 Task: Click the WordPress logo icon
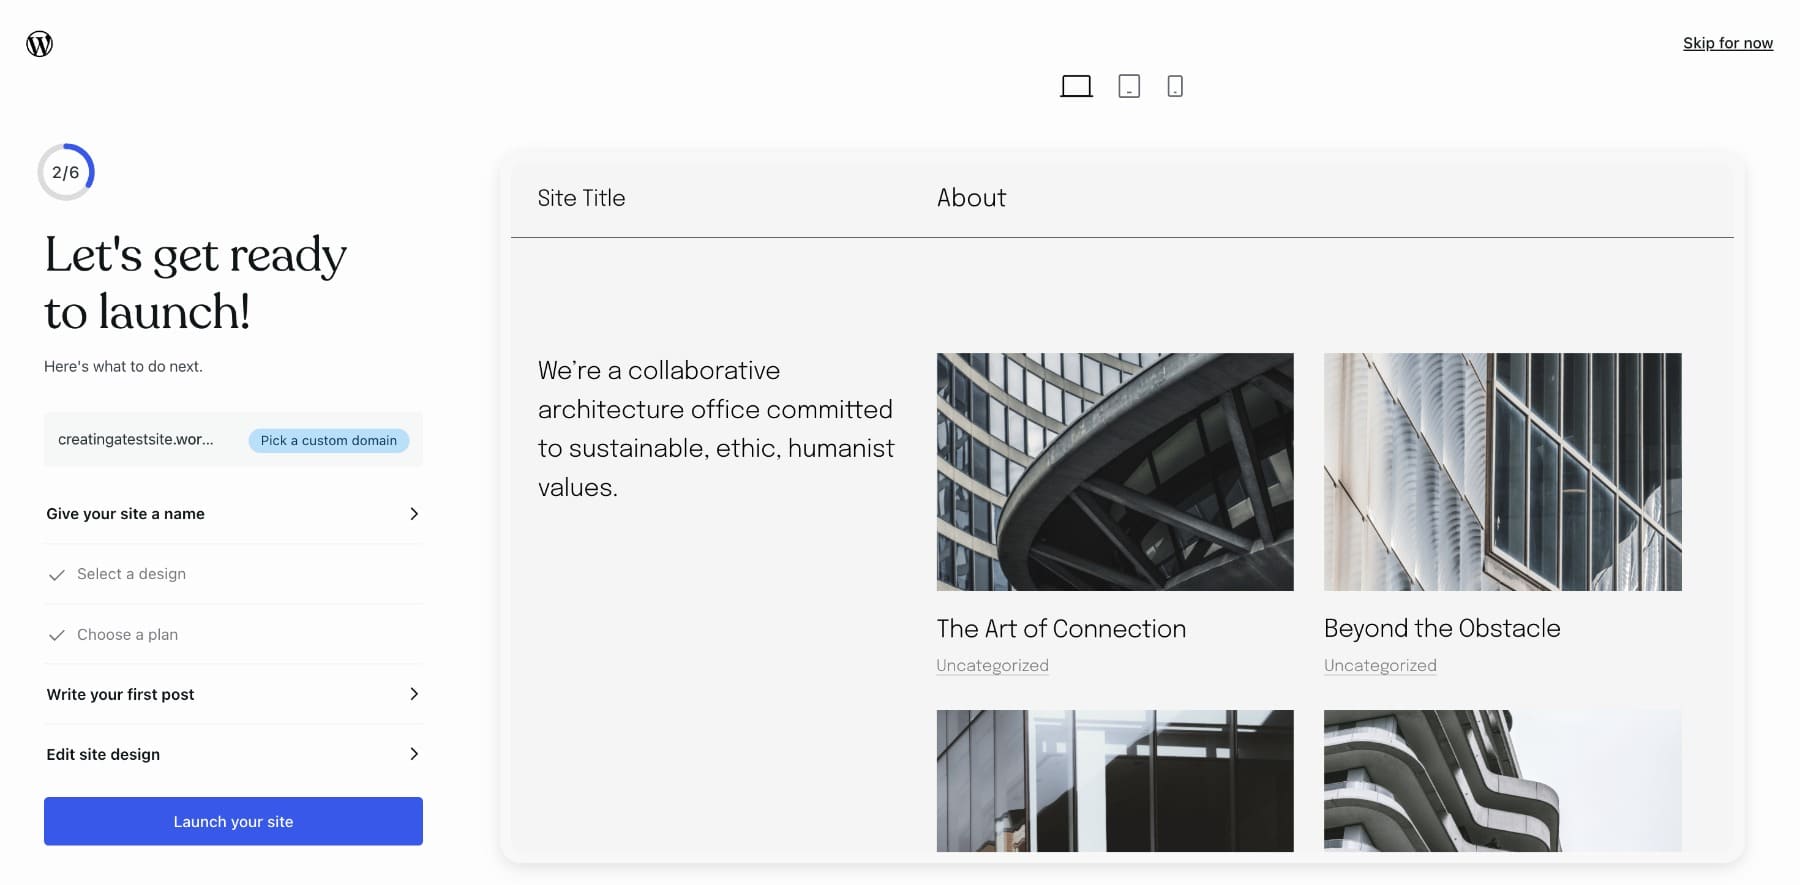coord(39,44)
